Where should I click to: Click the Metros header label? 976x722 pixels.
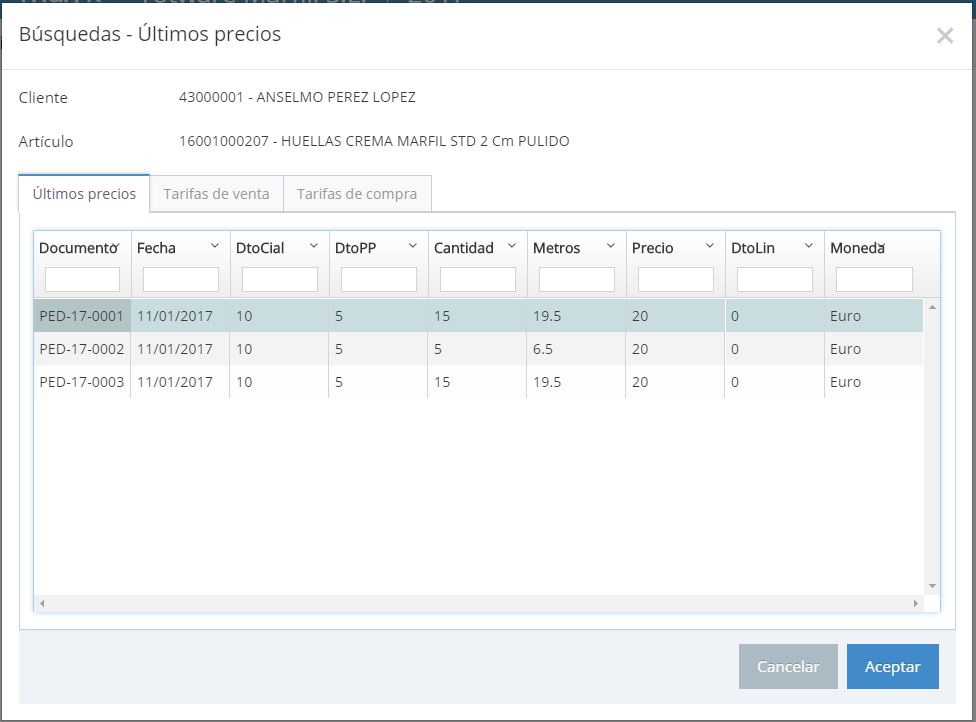coord(556,248)
